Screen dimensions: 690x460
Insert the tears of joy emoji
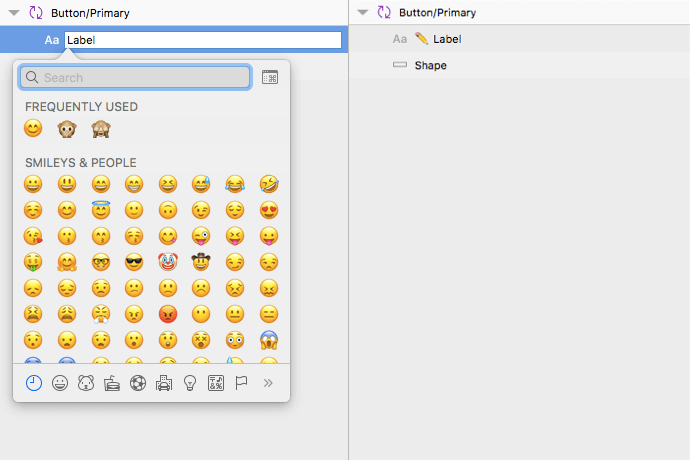pyautogui.click(x=235, y=184)
